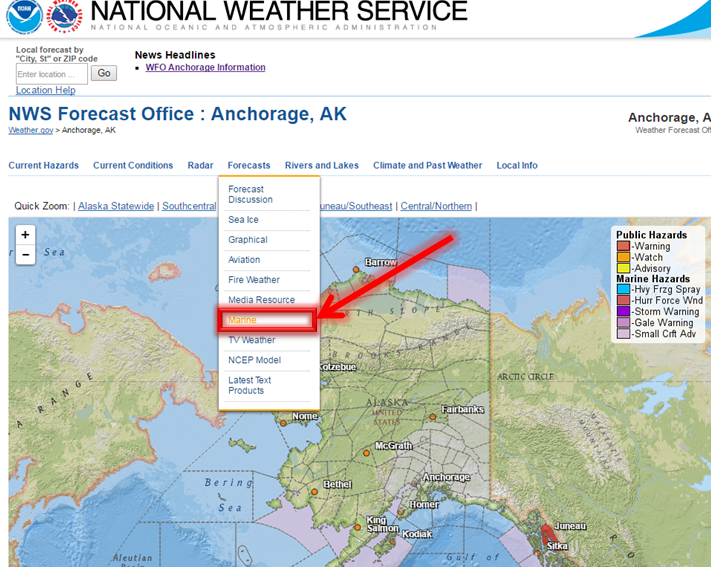Open the Current Conditions menu
The image size is (711, 567).
coord(133,166)
